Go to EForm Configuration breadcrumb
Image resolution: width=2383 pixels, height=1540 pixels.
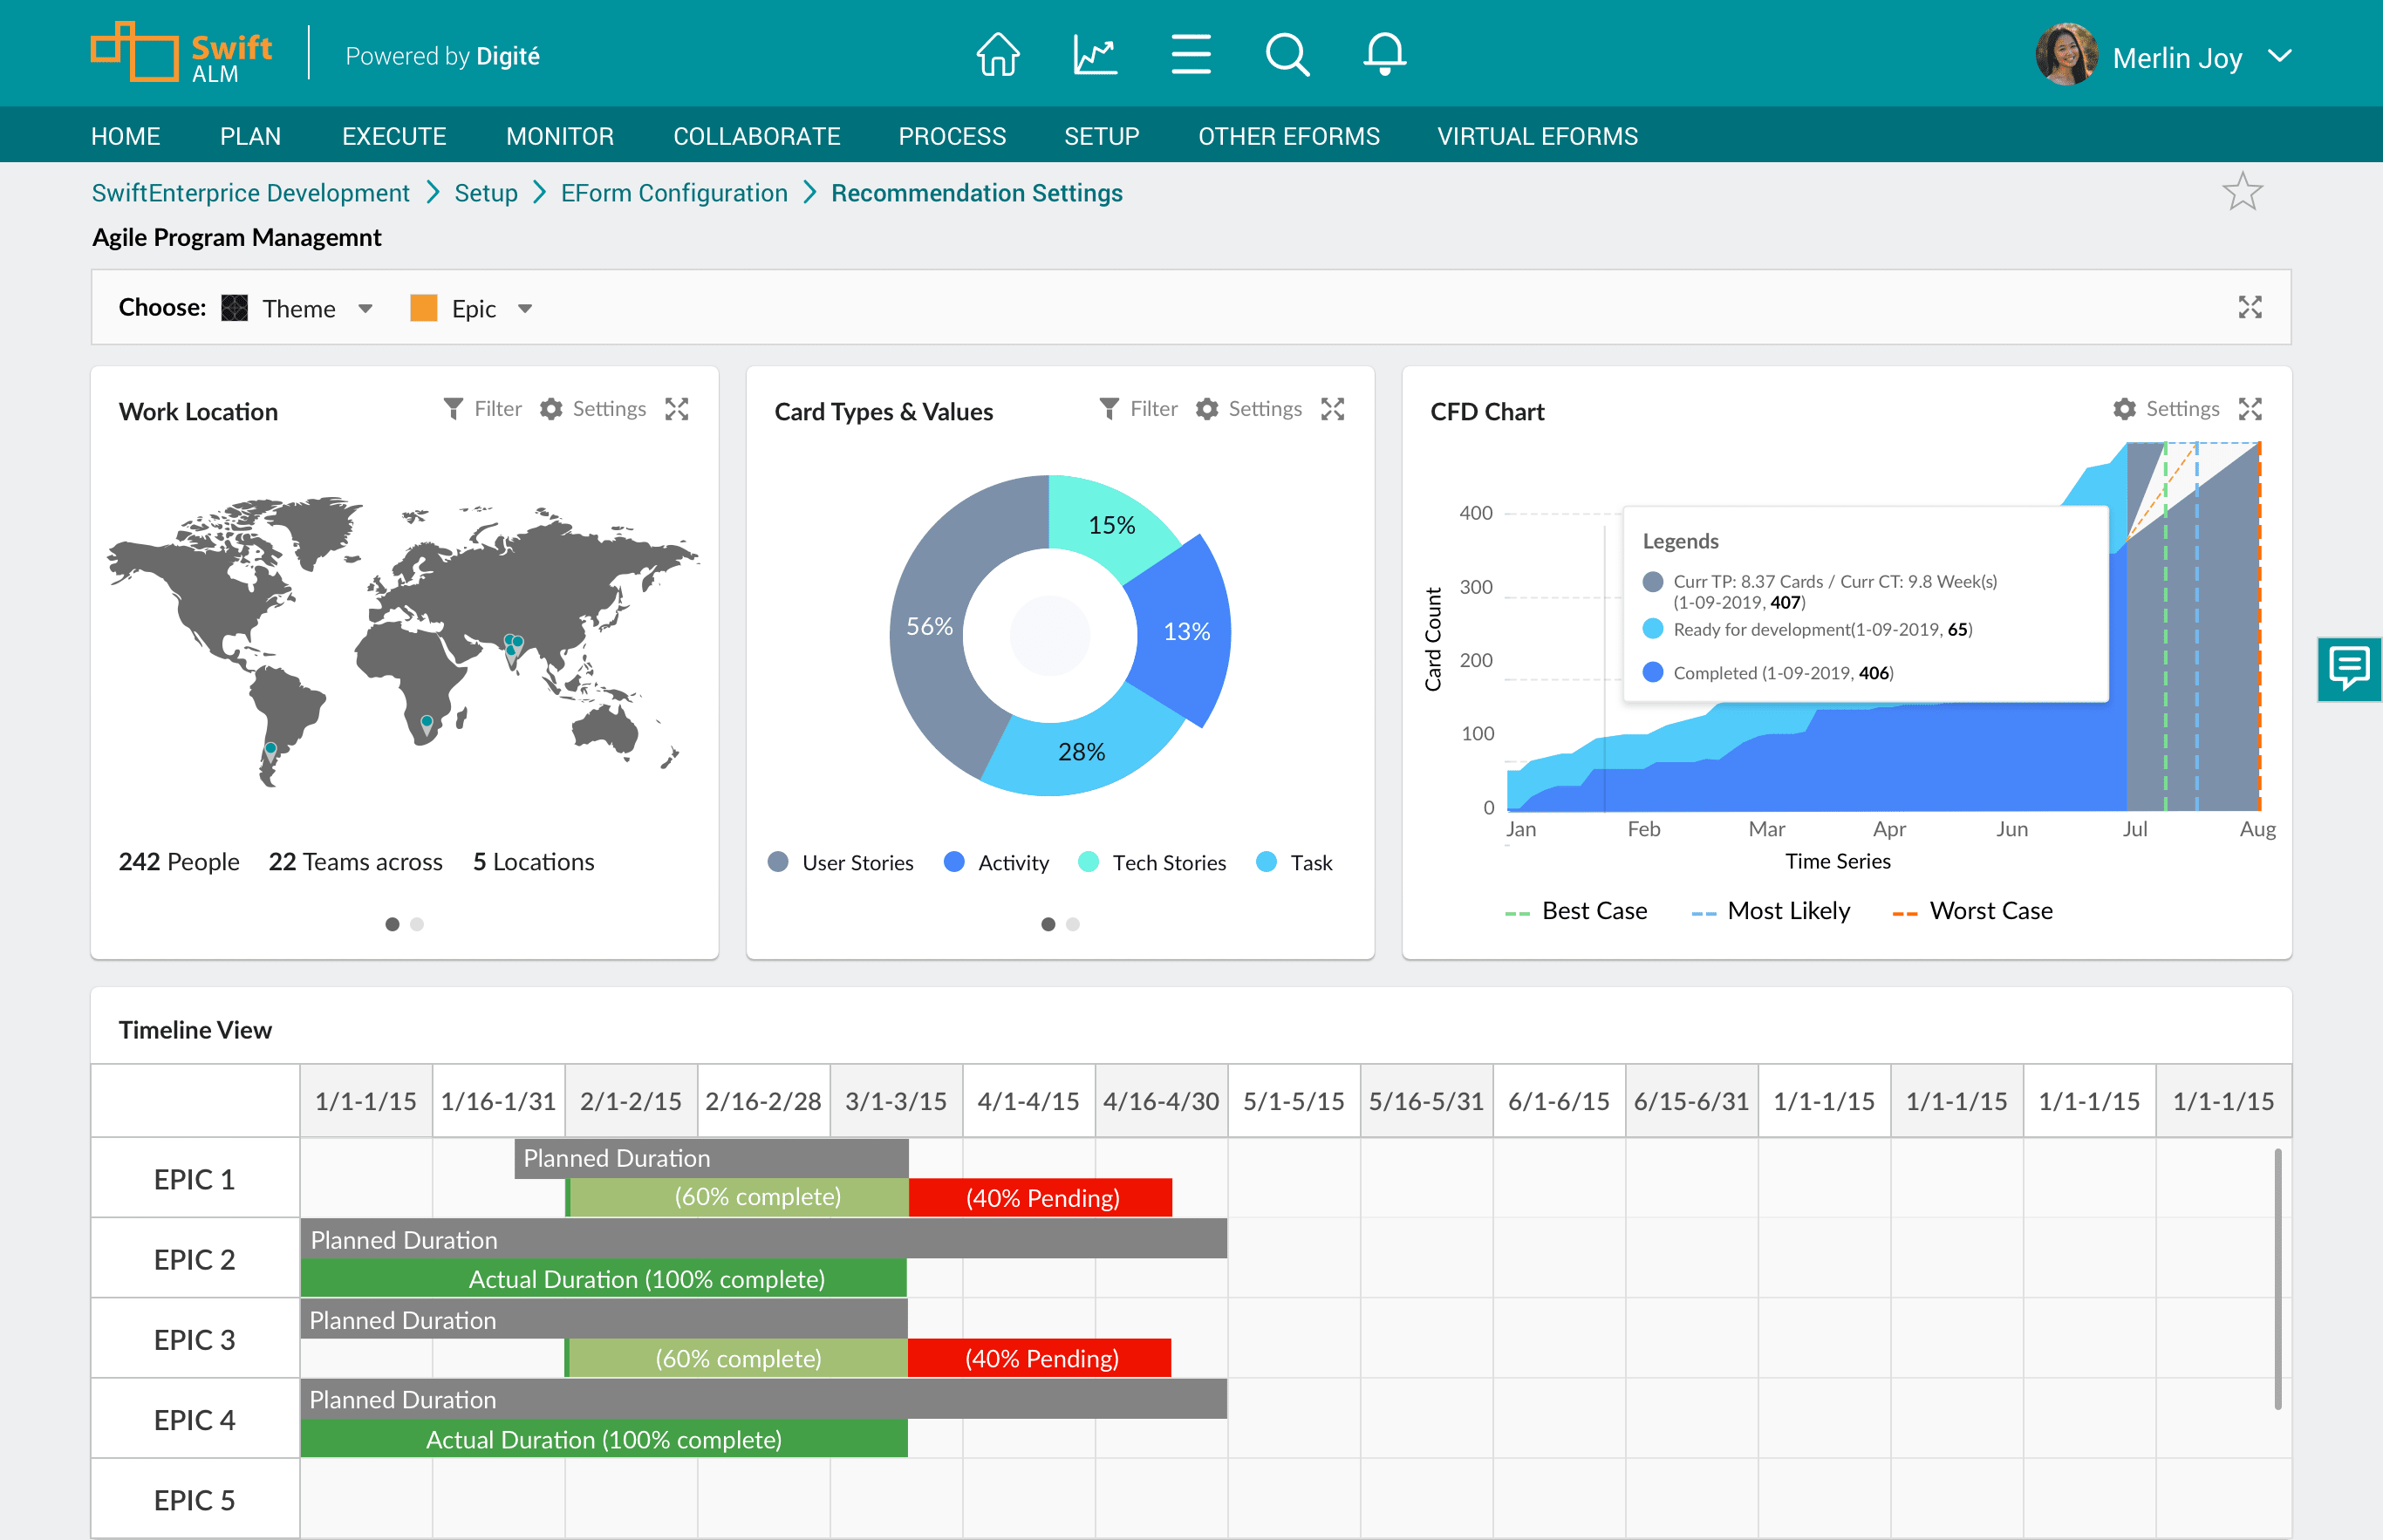click(673, 193)
